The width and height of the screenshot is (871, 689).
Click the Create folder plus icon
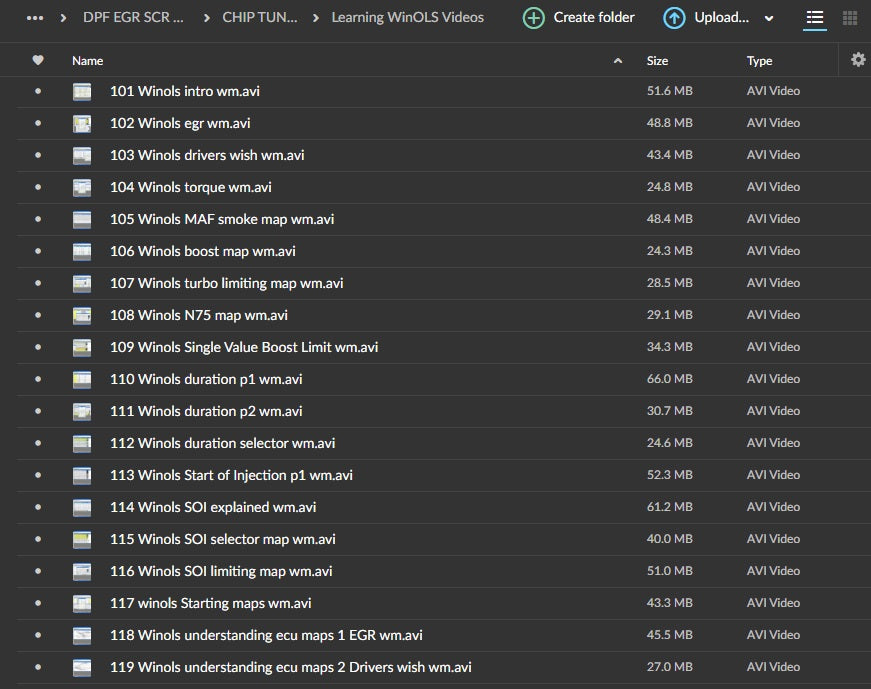click(x=534, y=18)
